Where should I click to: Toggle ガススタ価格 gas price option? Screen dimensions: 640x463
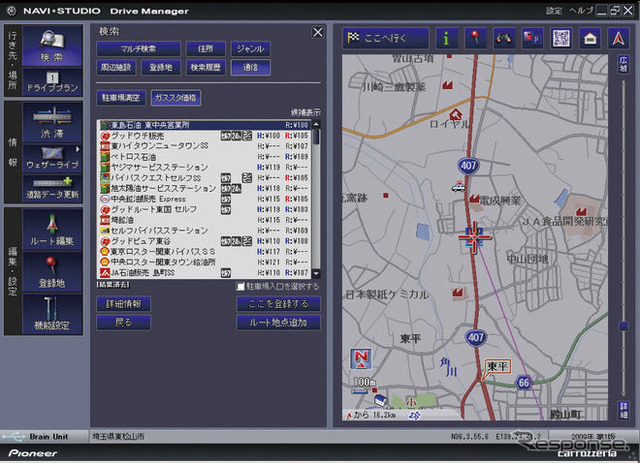176,98
